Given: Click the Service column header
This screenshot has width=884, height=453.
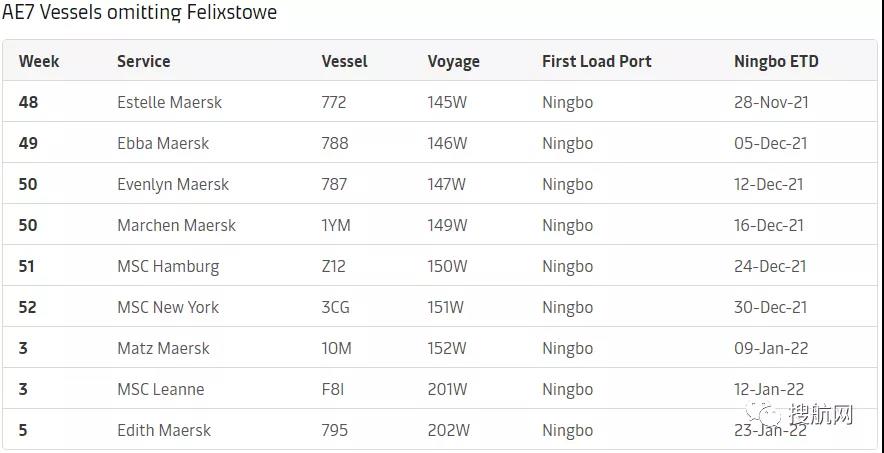Looking at the screenshot, I should (x=143, y=61).
